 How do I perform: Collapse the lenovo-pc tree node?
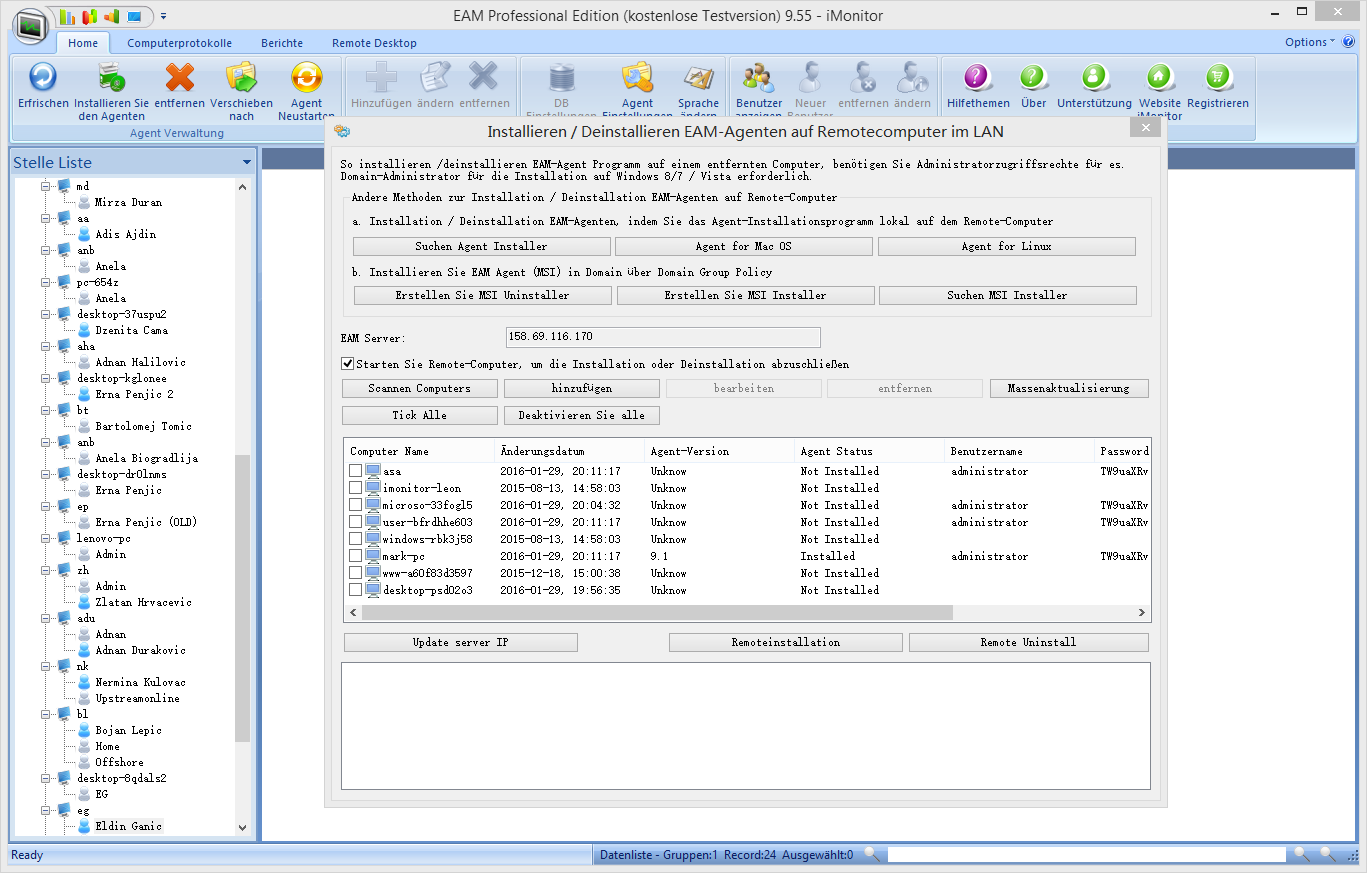coord(45,538)
